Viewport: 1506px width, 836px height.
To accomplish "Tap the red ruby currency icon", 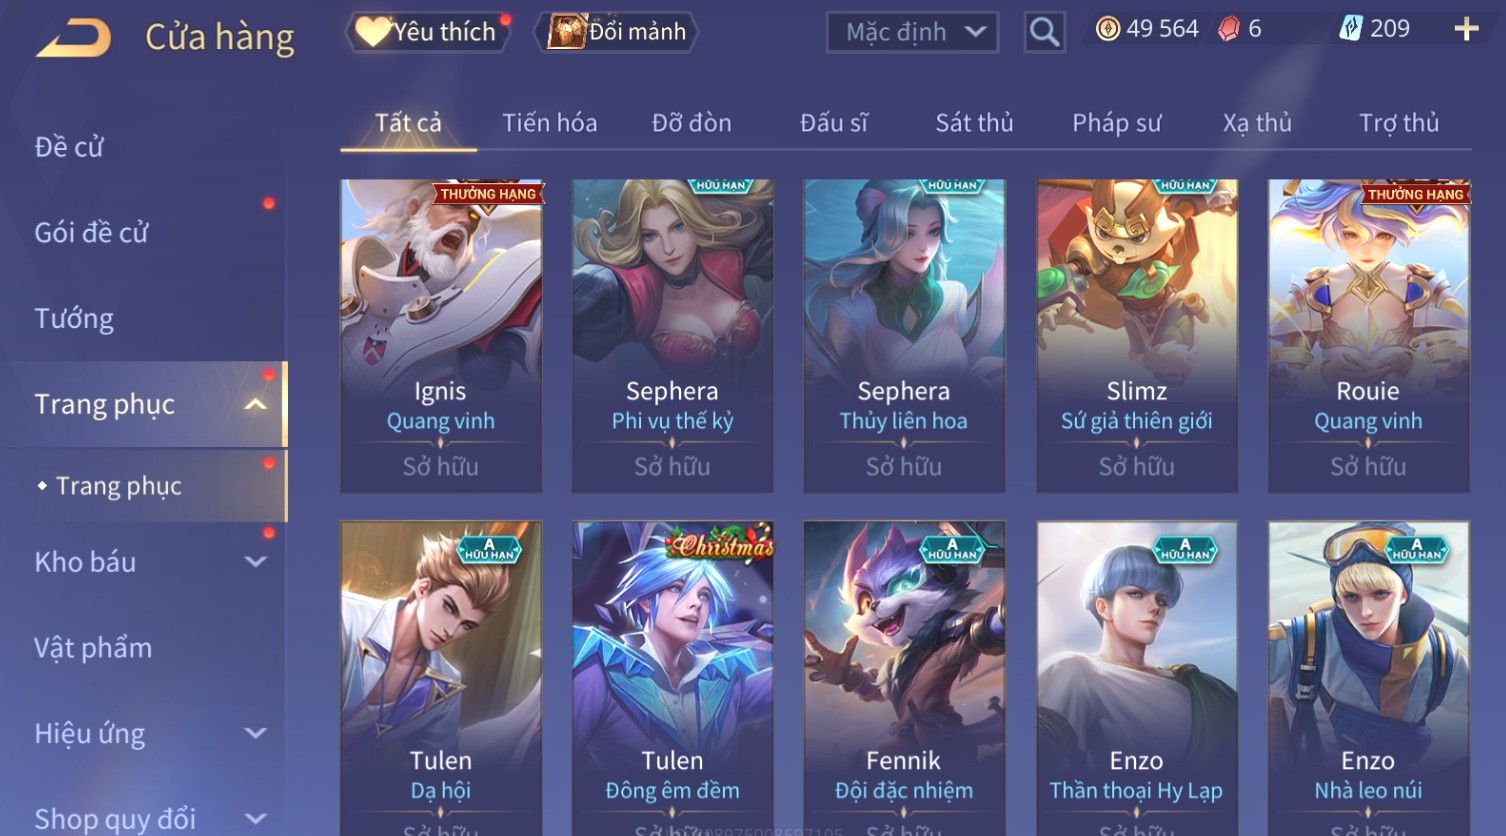I will pyautogui.click(x=1229, y=29).
